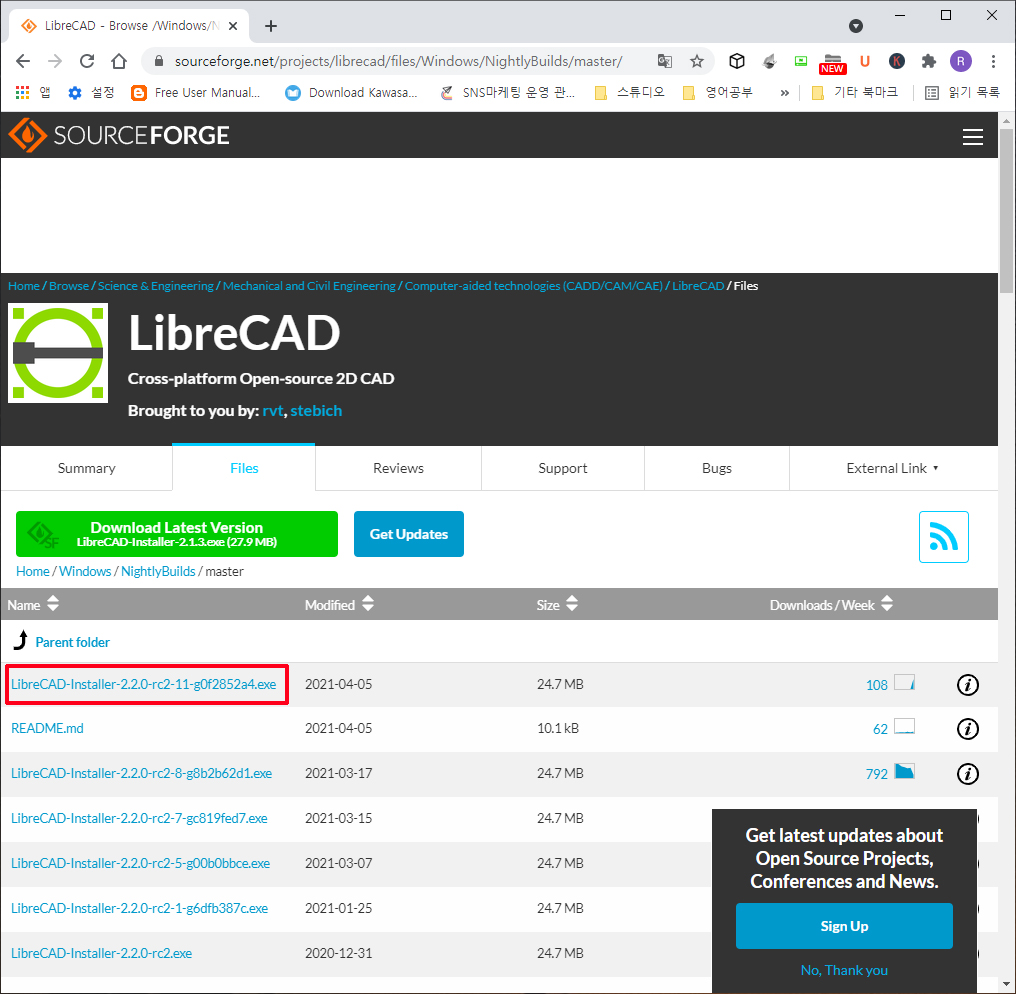Download LibreCAD-Installer-2.2.0-rc2.exe
Image resolution: width=1016 pixels, height=994 pixels.
click(x=102, y=953)
